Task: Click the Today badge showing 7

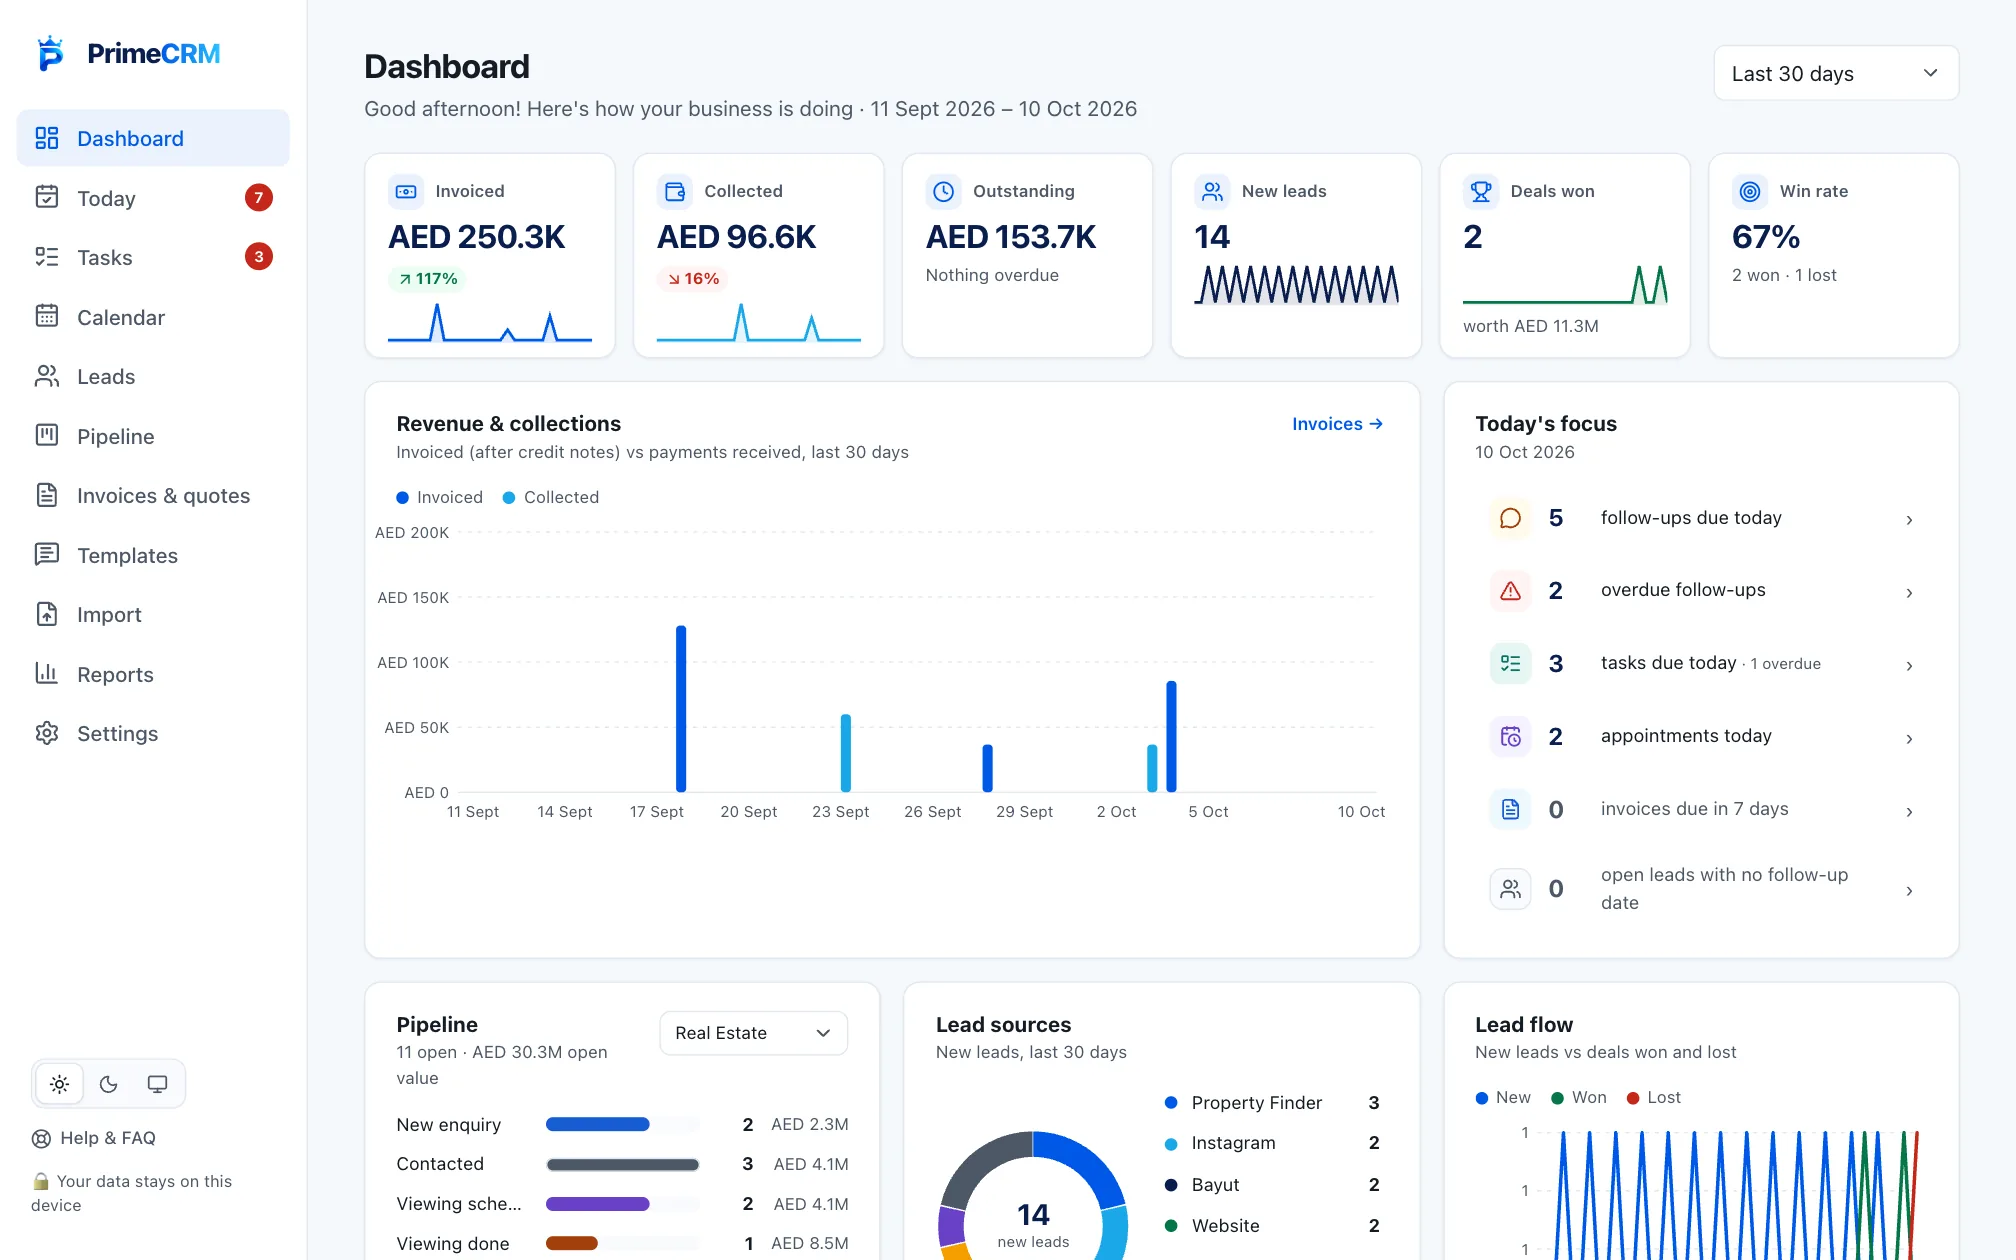Action: click(x=259, y=198)
